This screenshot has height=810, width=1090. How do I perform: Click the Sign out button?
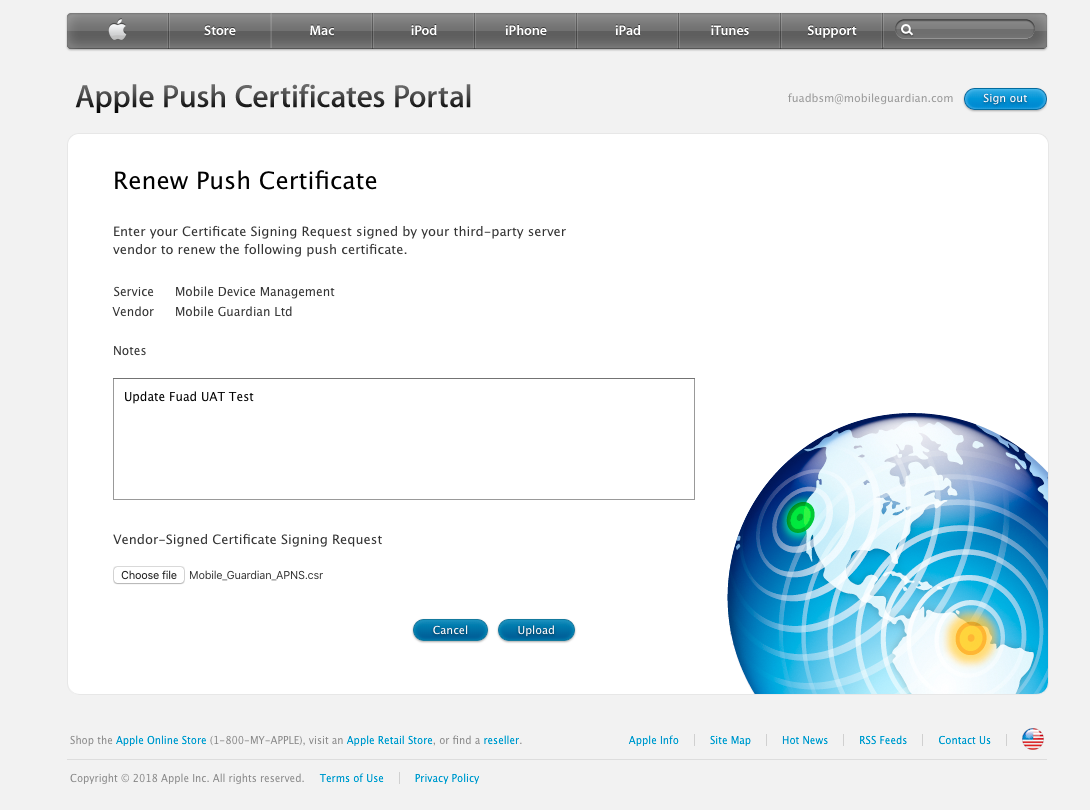pos(1004,99)
